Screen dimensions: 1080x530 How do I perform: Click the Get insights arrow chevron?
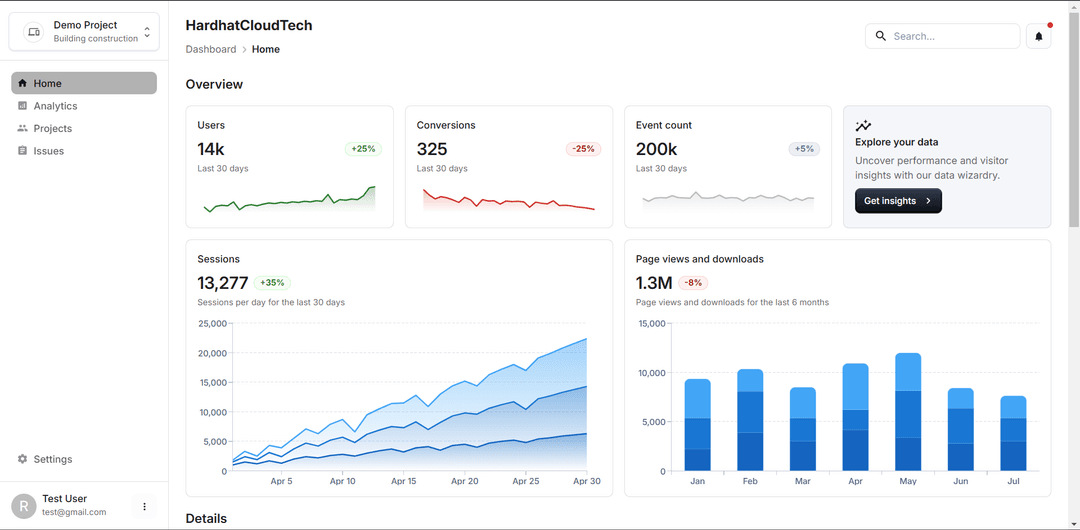point(928,201)
